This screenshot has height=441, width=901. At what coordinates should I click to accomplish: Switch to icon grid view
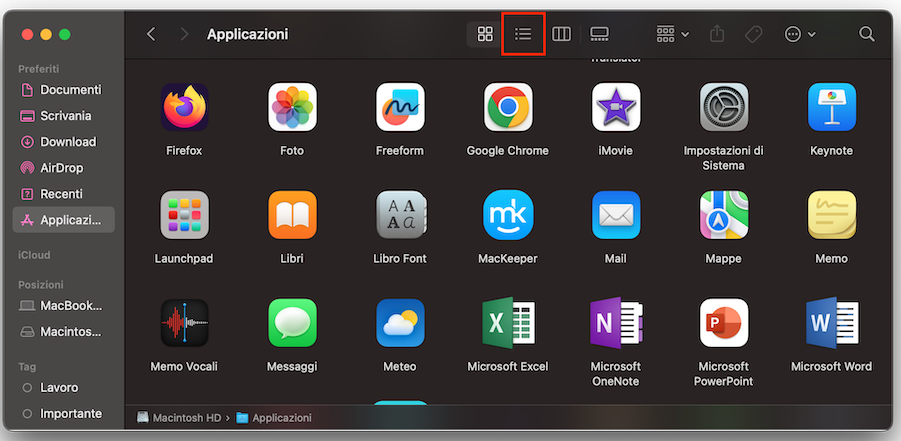[x=485, y=34]
